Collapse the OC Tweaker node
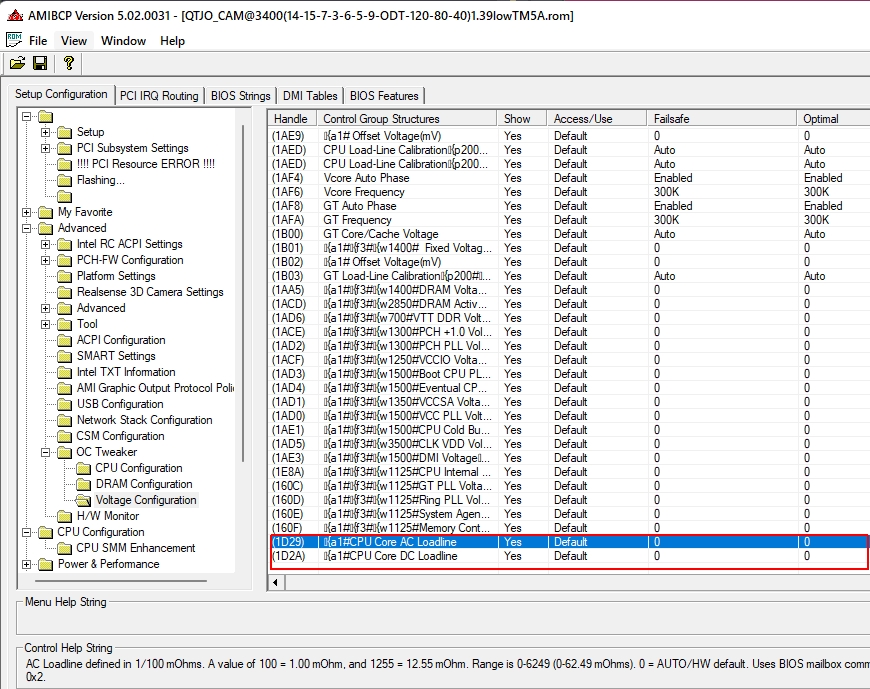 (45, 453)
